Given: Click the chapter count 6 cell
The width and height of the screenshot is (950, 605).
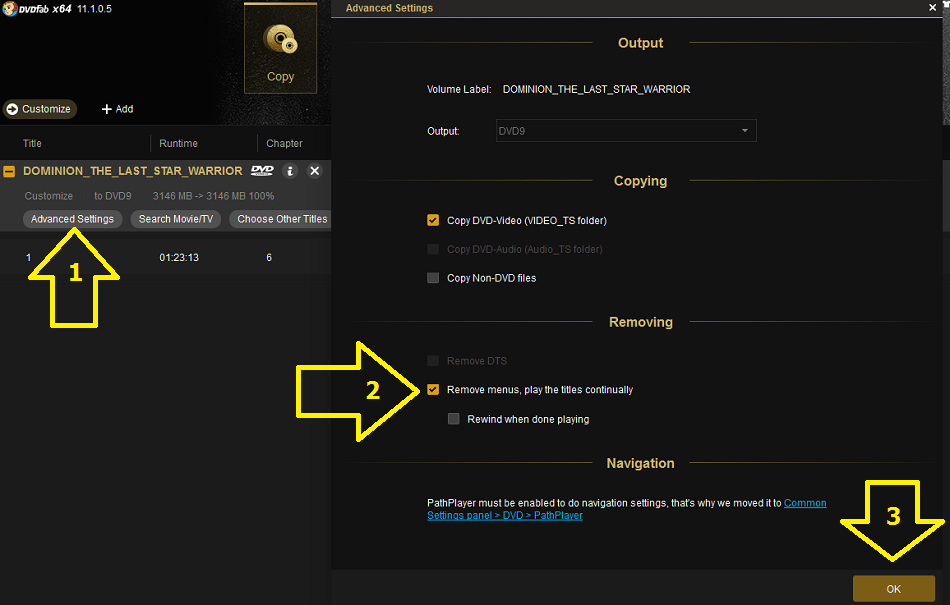Looking at the screenshot, I should [269, 257].
